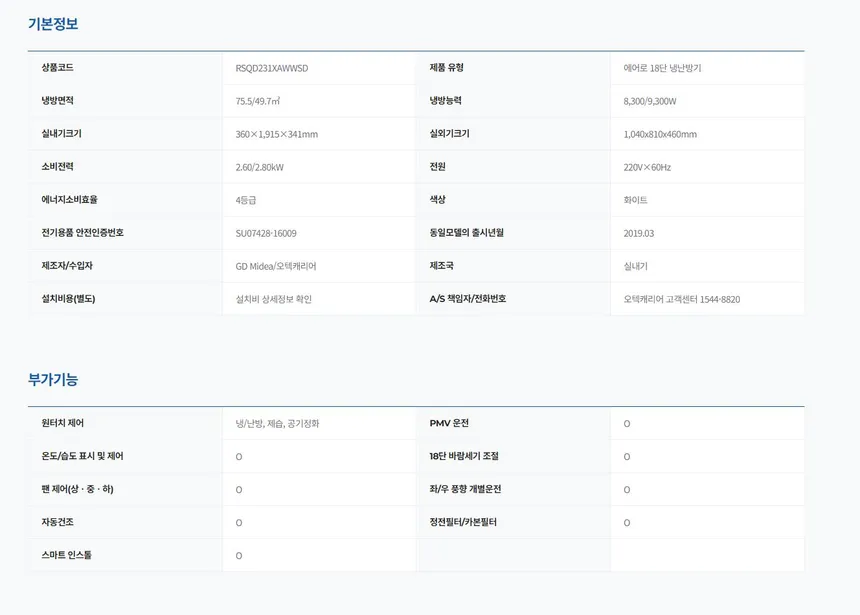Click the 설치비용(별도) label

tap(69, 298)
